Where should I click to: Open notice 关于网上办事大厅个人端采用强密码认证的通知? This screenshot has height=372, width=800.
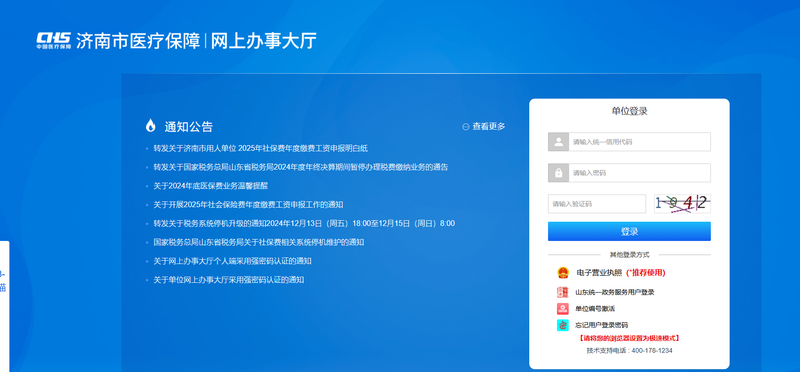click(233, 261)
